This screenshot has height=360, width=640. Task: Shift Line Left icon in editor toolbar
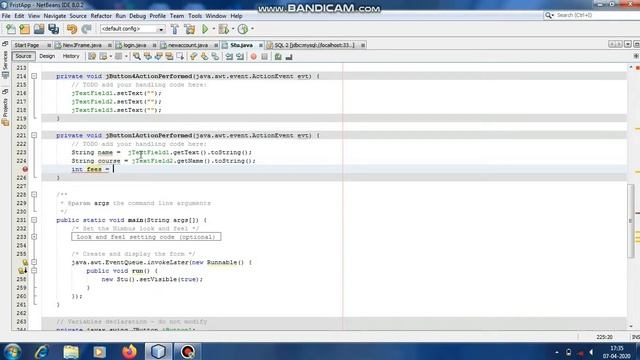coord(229,56)
